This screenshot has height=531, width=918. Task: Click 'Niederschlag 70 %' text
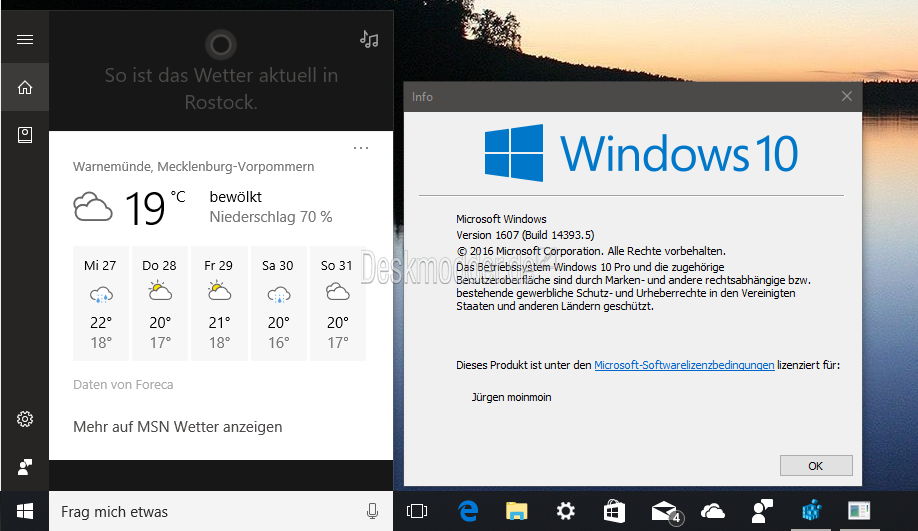[x=270, y=217]
